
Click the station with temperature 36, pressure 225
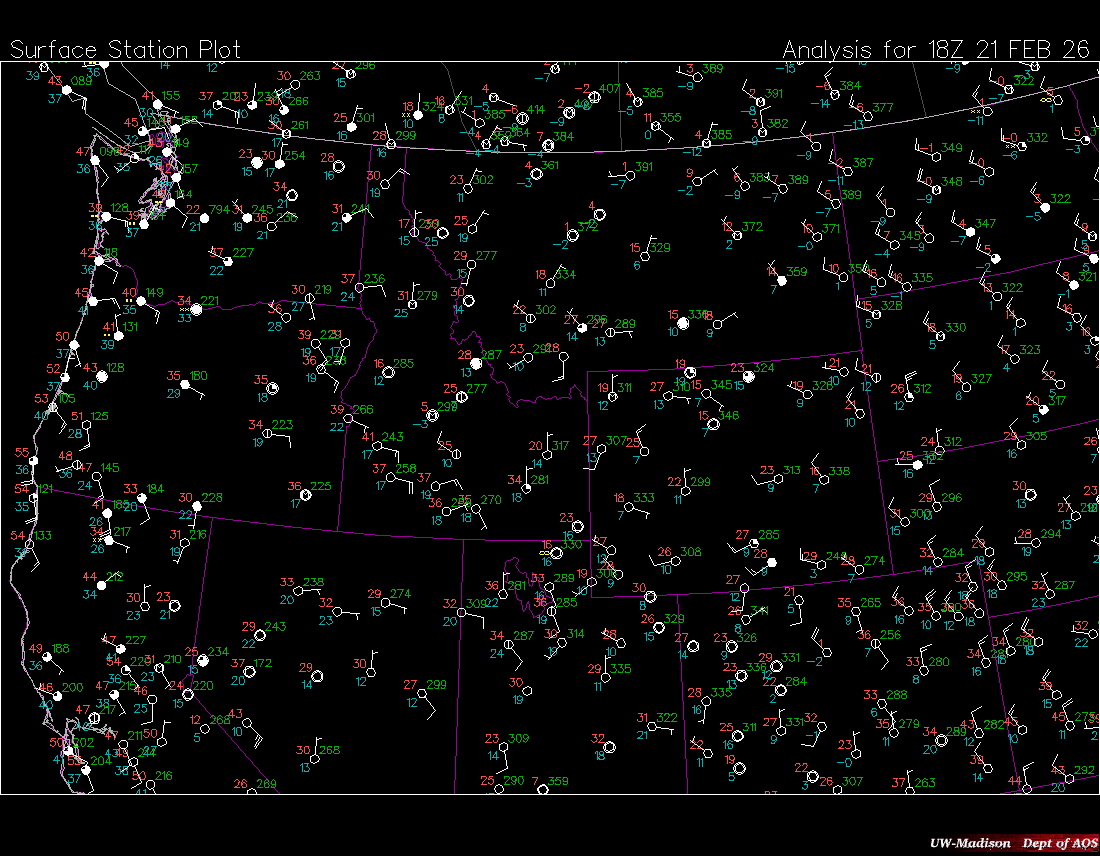pos(307,495)
